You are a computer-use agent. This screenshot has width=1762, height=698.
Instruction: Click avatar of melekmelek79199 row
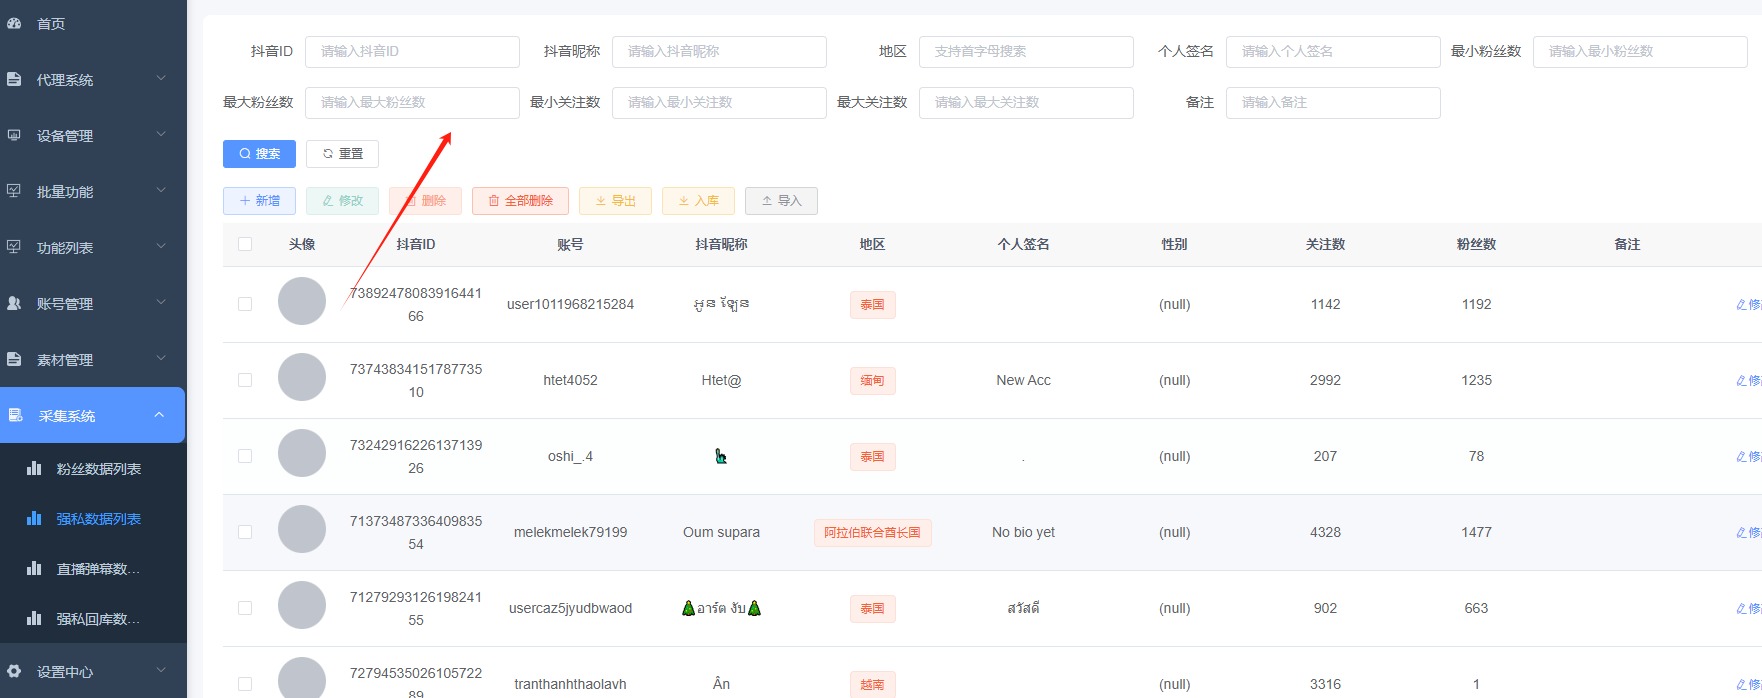[x=302, y=529]
